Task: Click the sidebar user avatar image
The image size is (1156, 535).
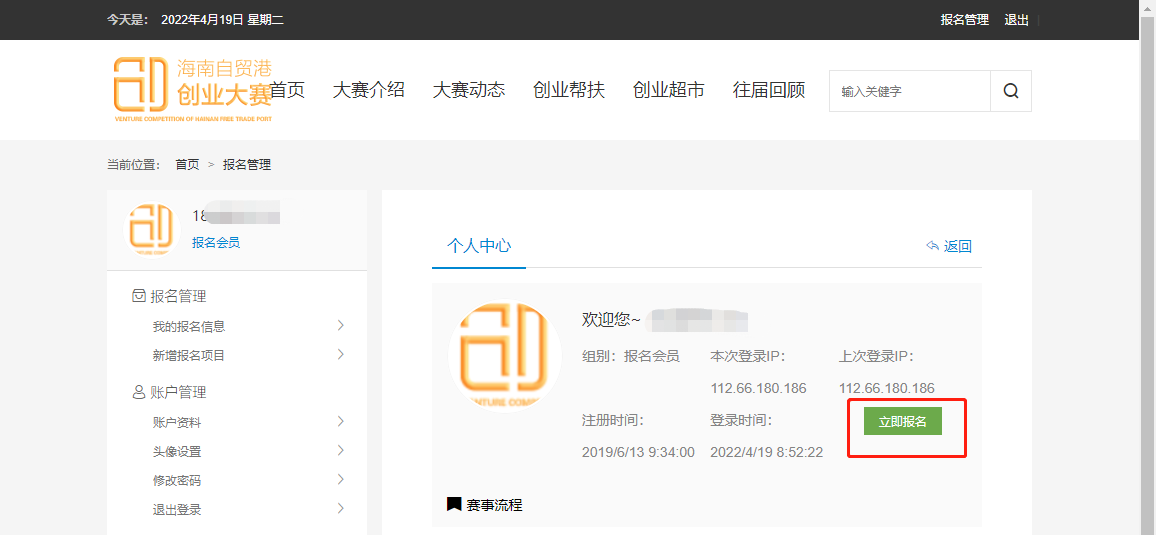Action: tap(149, 229)
